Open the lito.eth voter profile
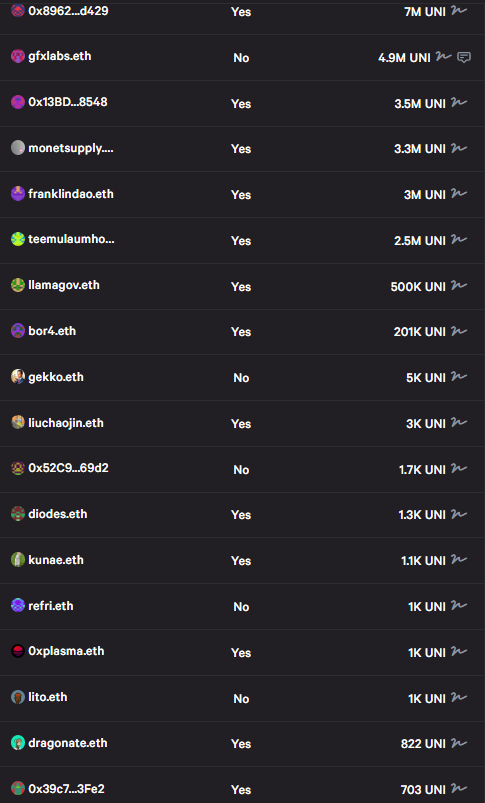This screenshot has height=803, width=485. coord(47,697)
